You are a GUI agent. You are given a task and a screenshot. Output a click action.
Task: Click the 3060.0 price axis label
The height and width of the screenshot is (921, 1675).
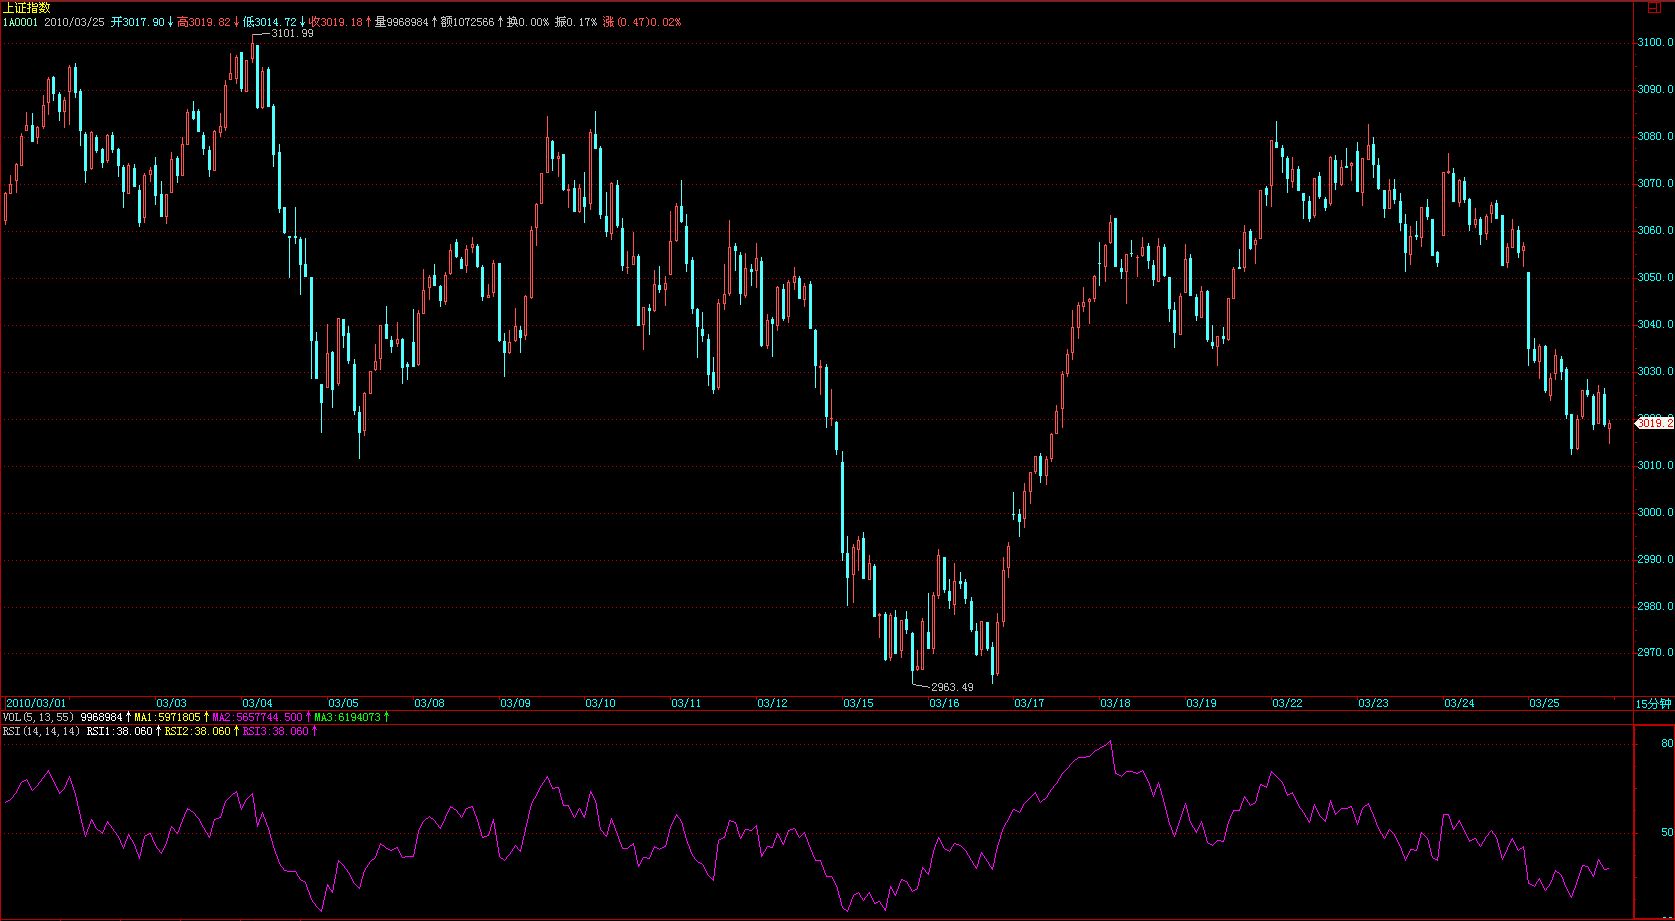click(1656, 231)
